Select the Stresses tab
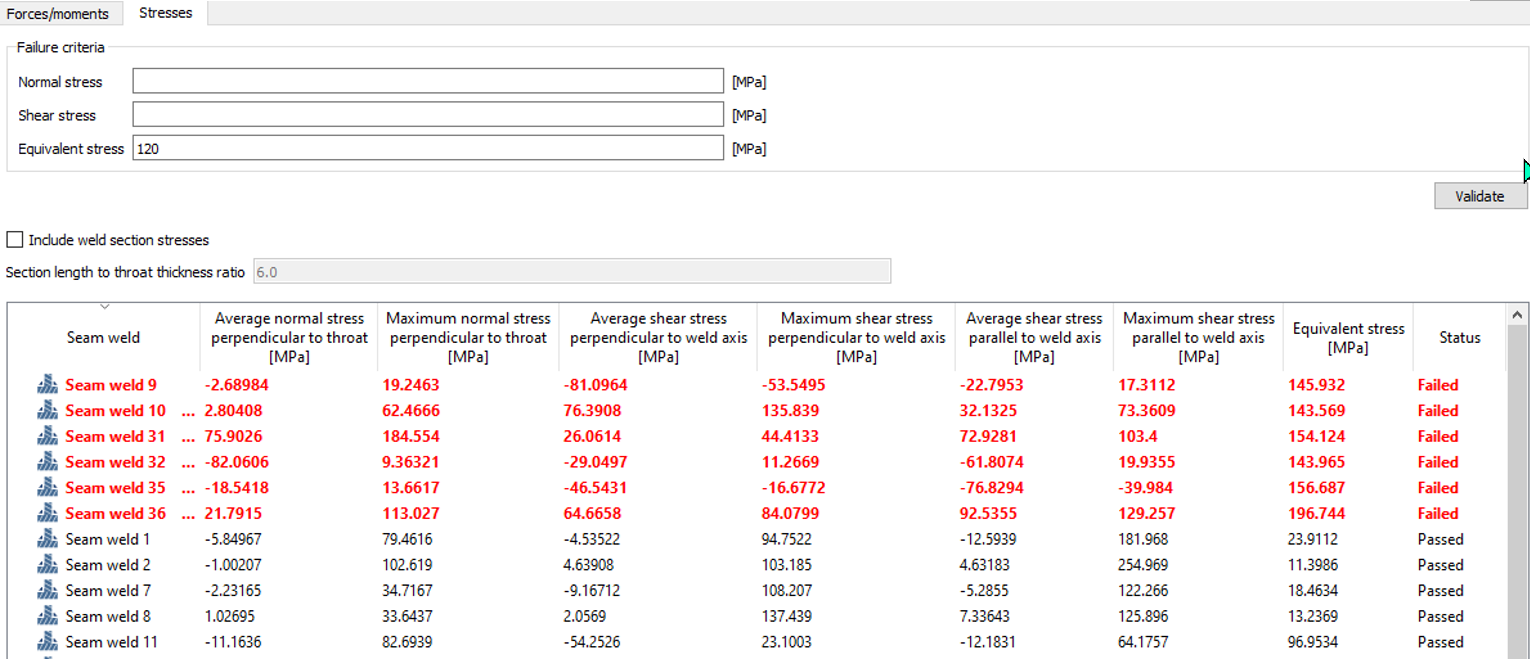The width and height of the screenshot is (1530, 659). tap(166, 13)
